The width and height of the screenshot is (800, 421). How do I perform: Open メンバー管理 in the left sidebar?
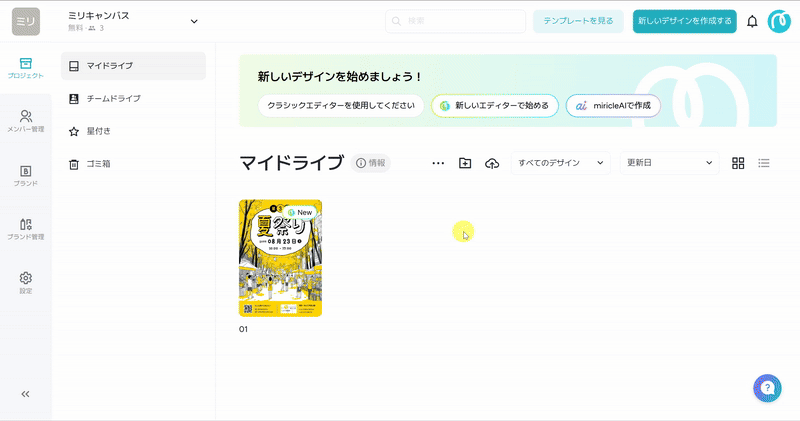coord(26,121)
